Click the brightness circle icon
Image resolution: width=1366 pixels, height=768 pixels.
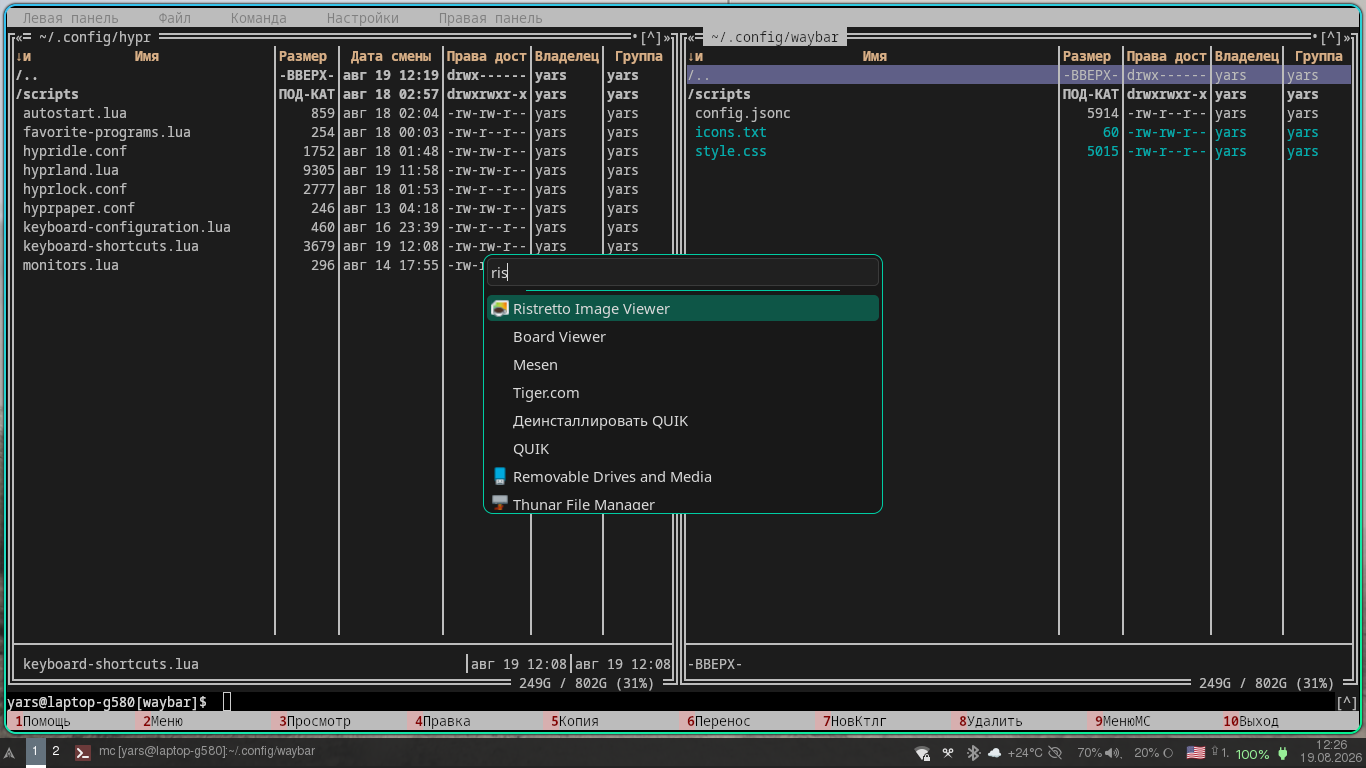tap(1167, 753)
